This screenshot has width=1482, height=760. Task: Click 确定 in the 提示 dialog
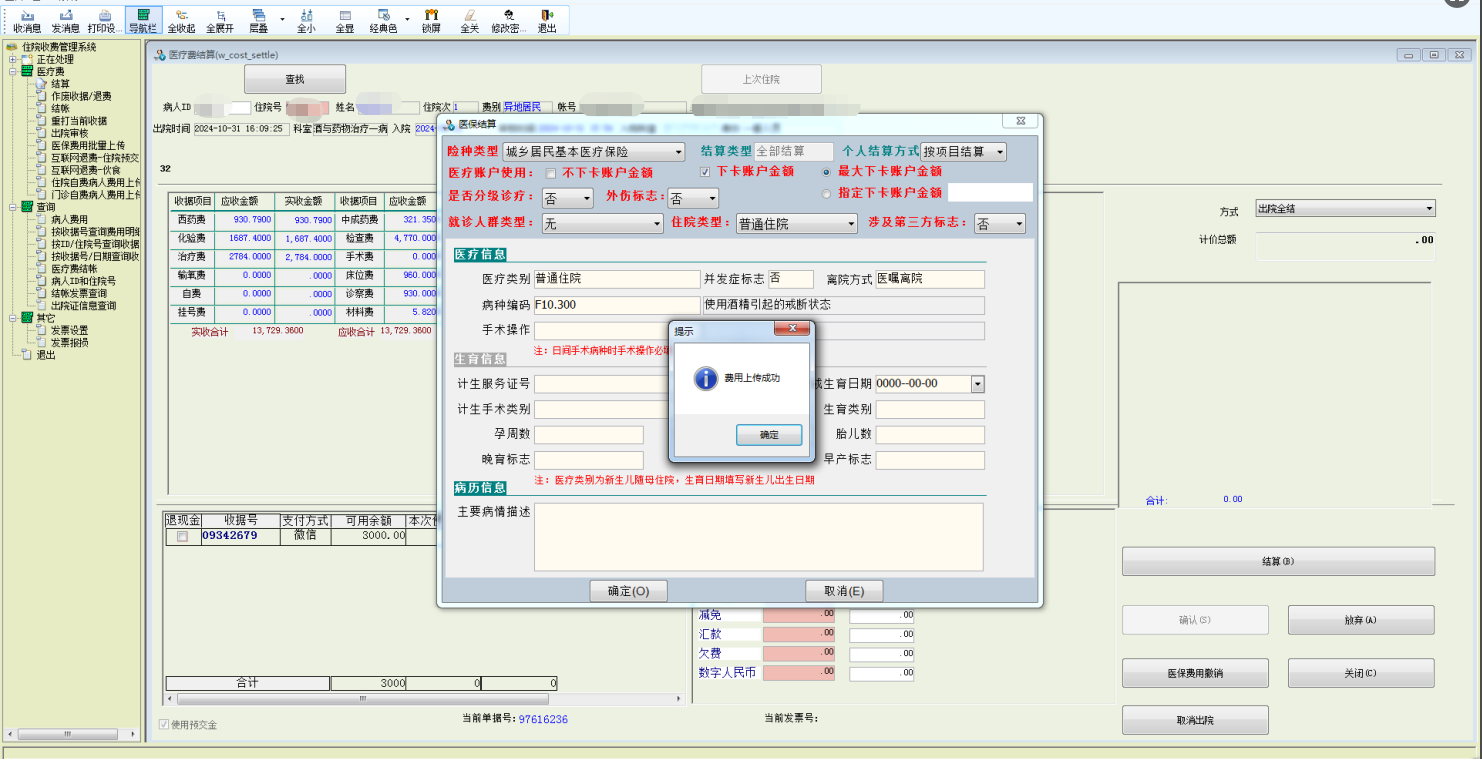click(769, 435)
